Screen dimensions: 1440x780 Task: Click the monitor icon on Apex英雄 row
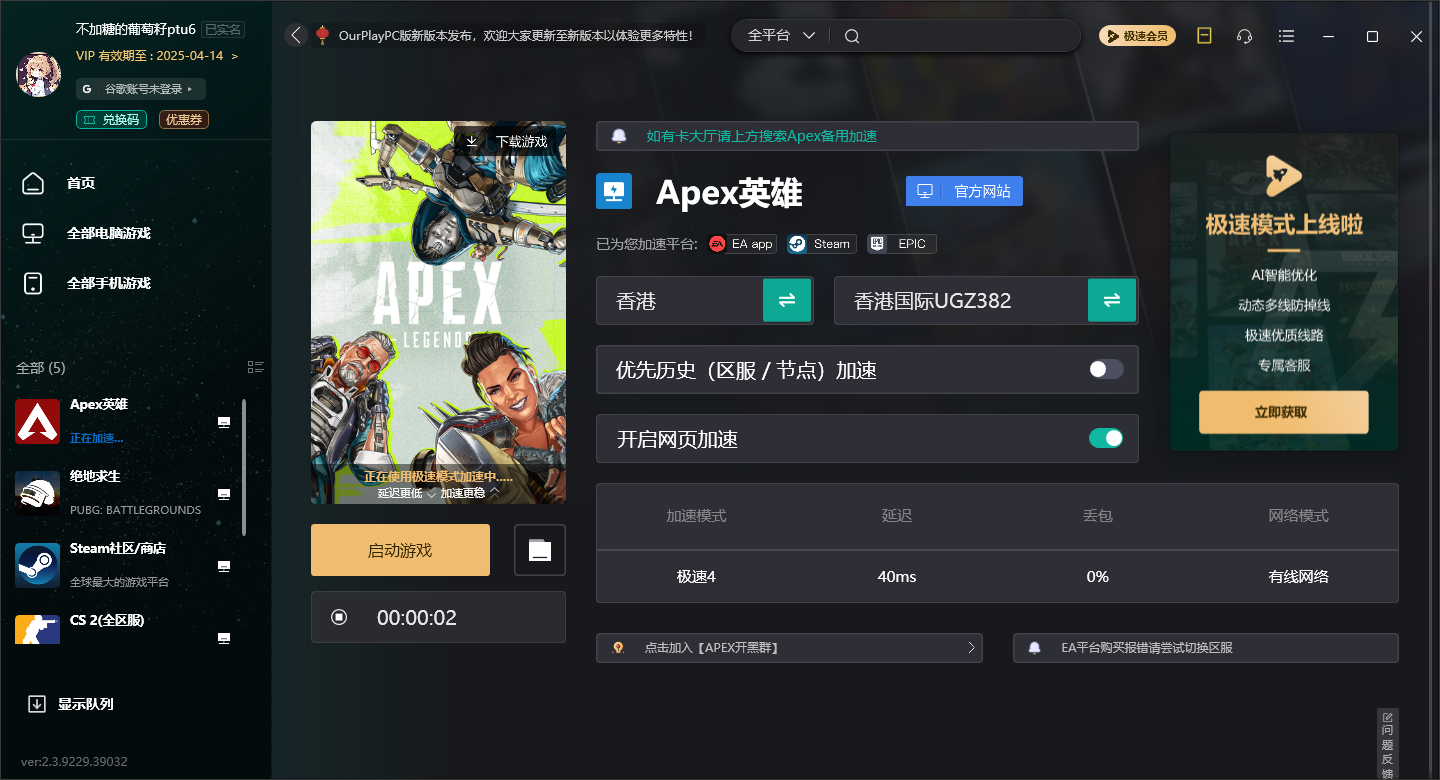224,422
